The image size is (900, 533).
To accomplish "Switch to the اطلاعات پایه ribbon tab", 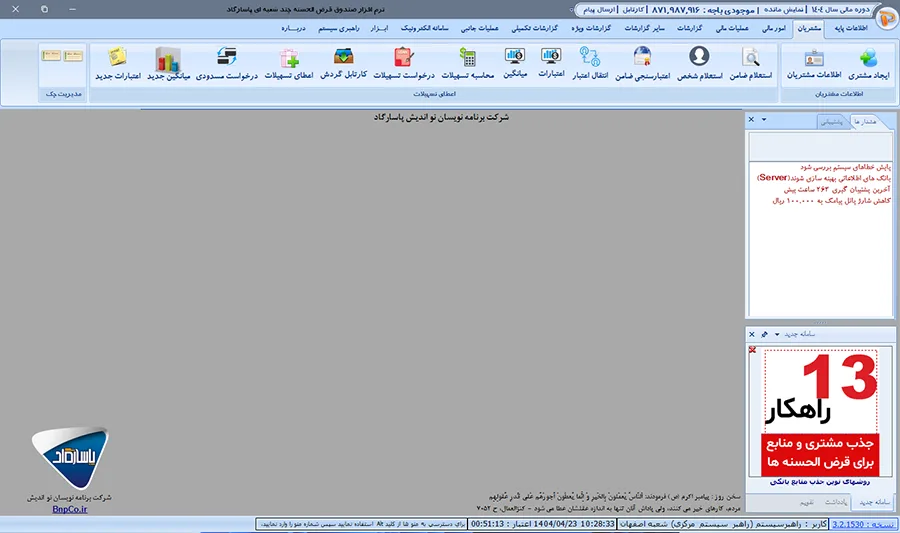I will point(851,28).
